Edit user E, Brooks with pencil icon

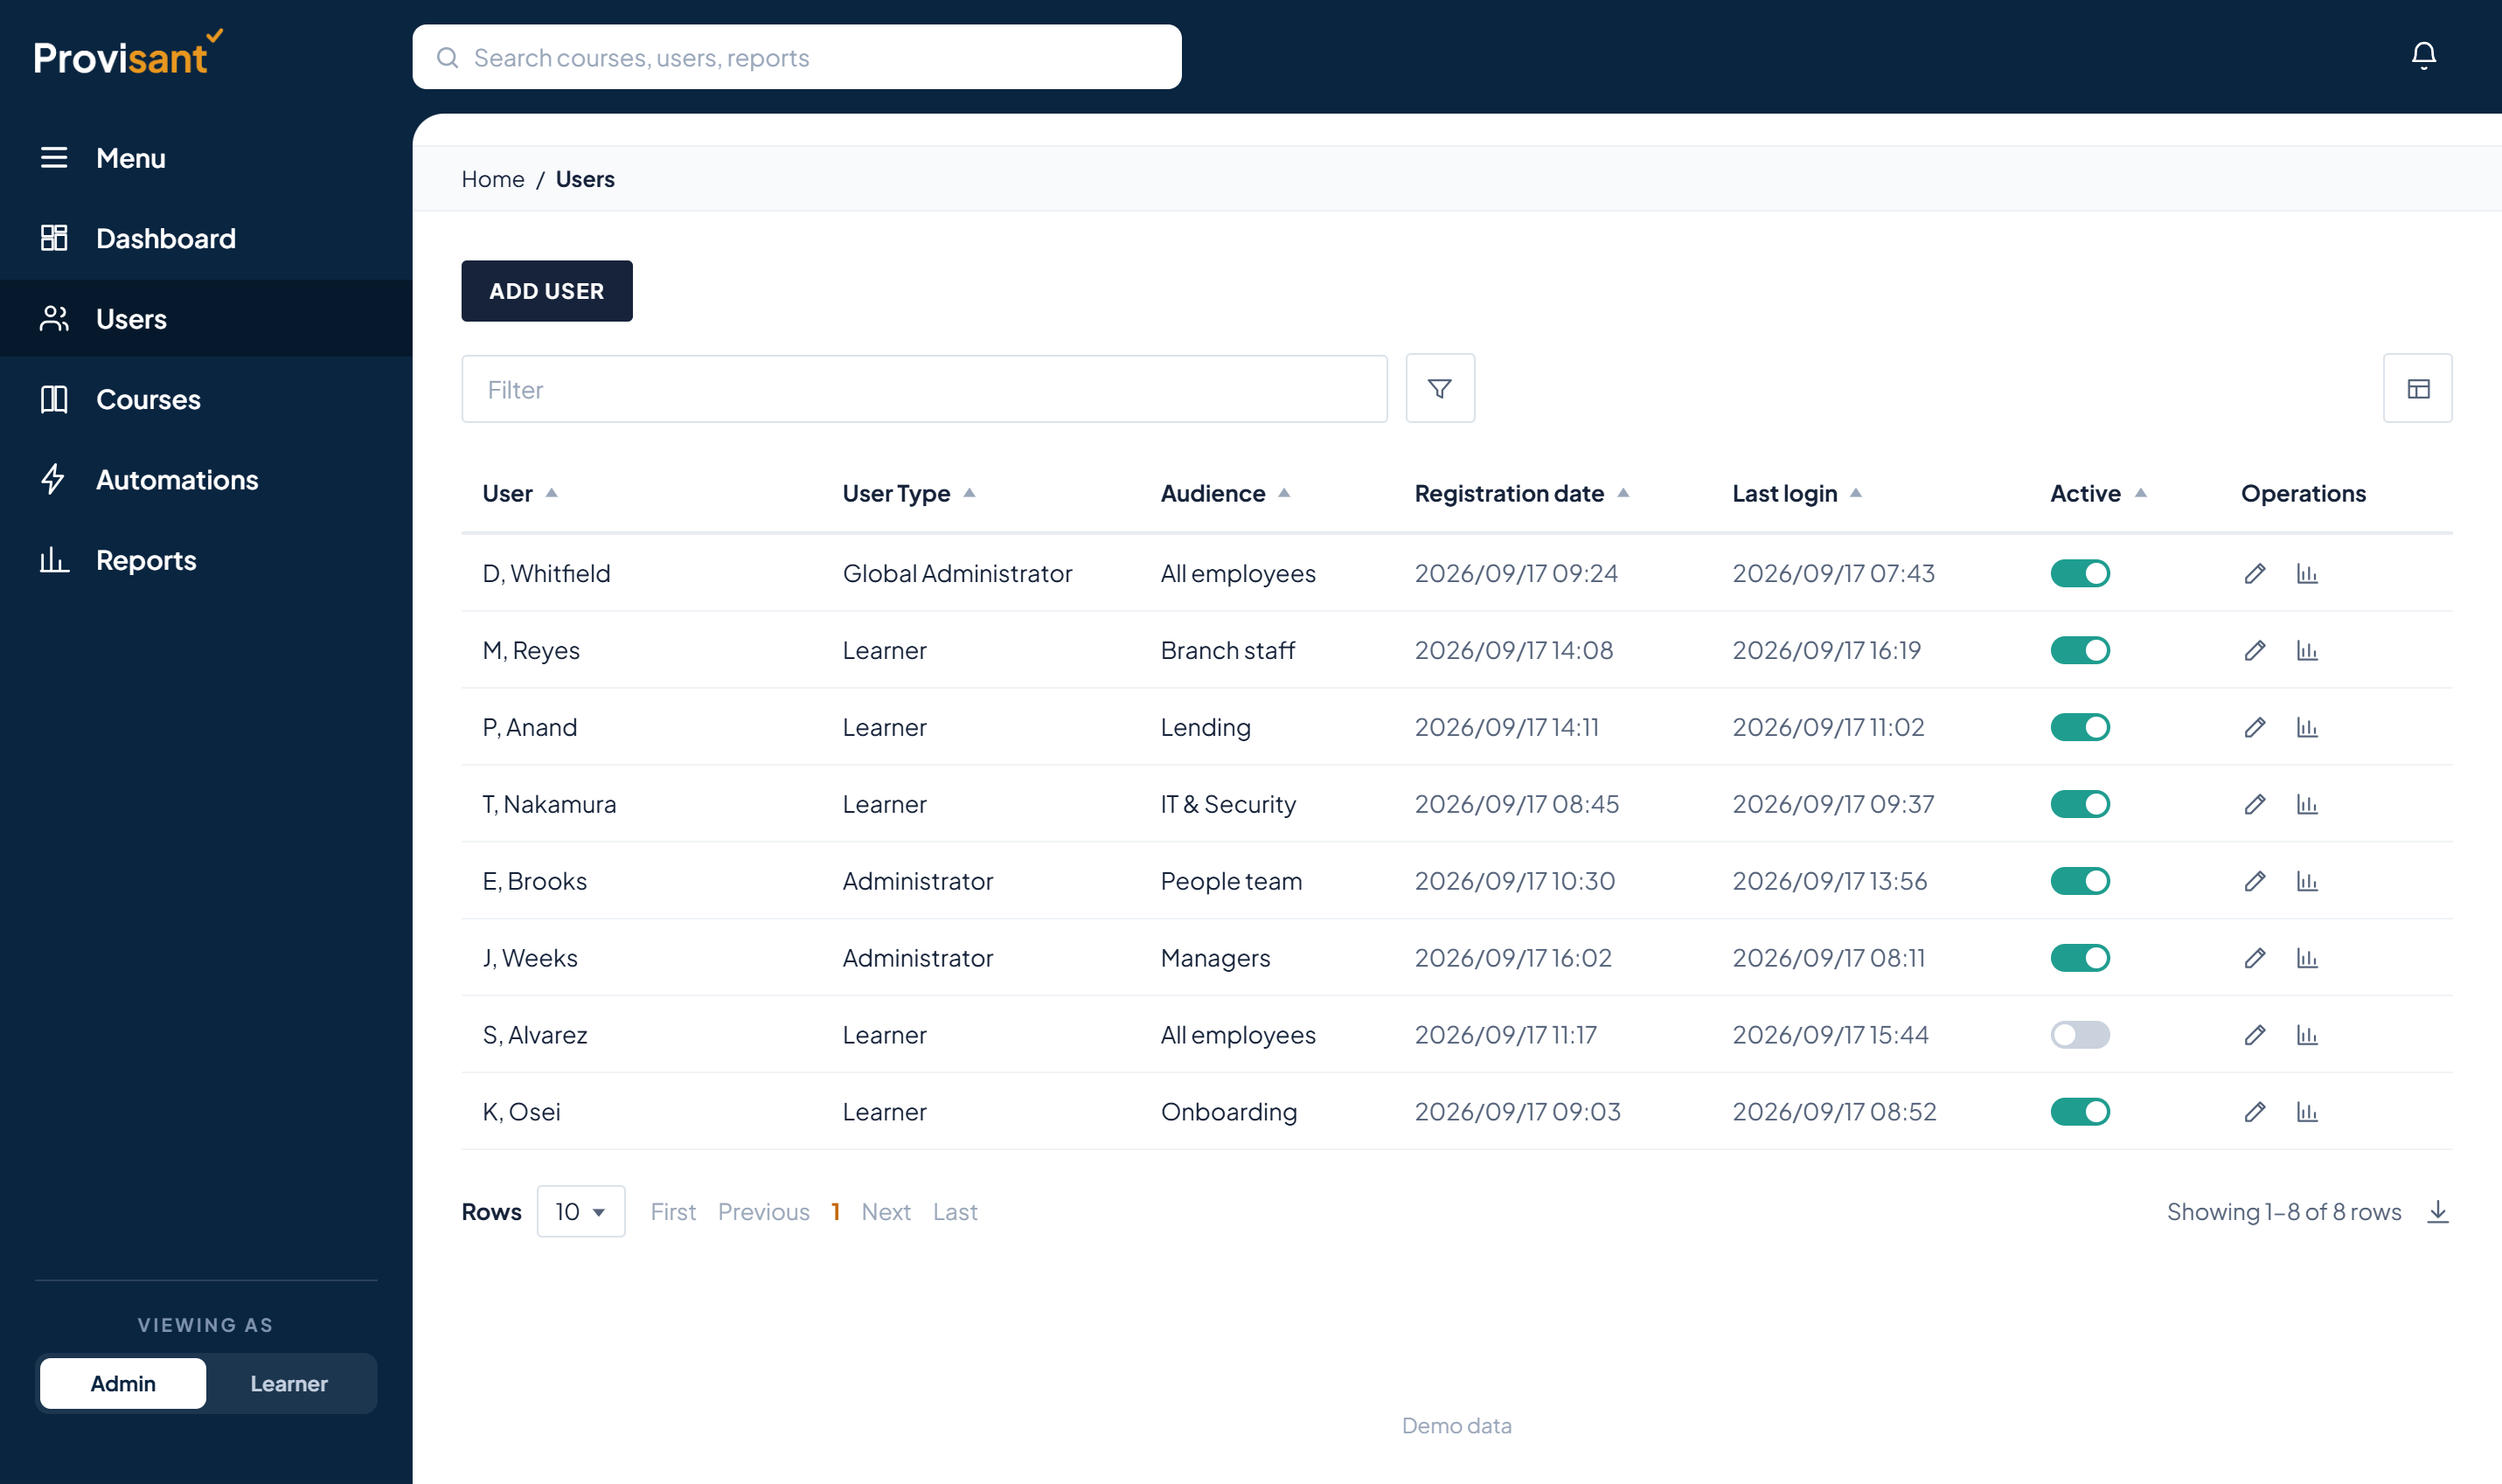2254,881
